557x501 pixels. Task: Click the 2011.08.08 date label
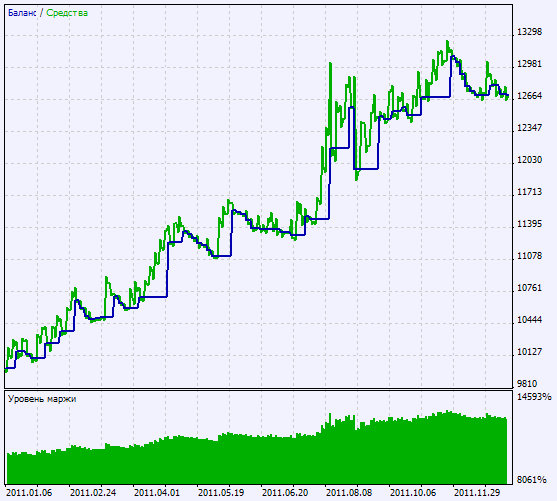coord(349,493)
